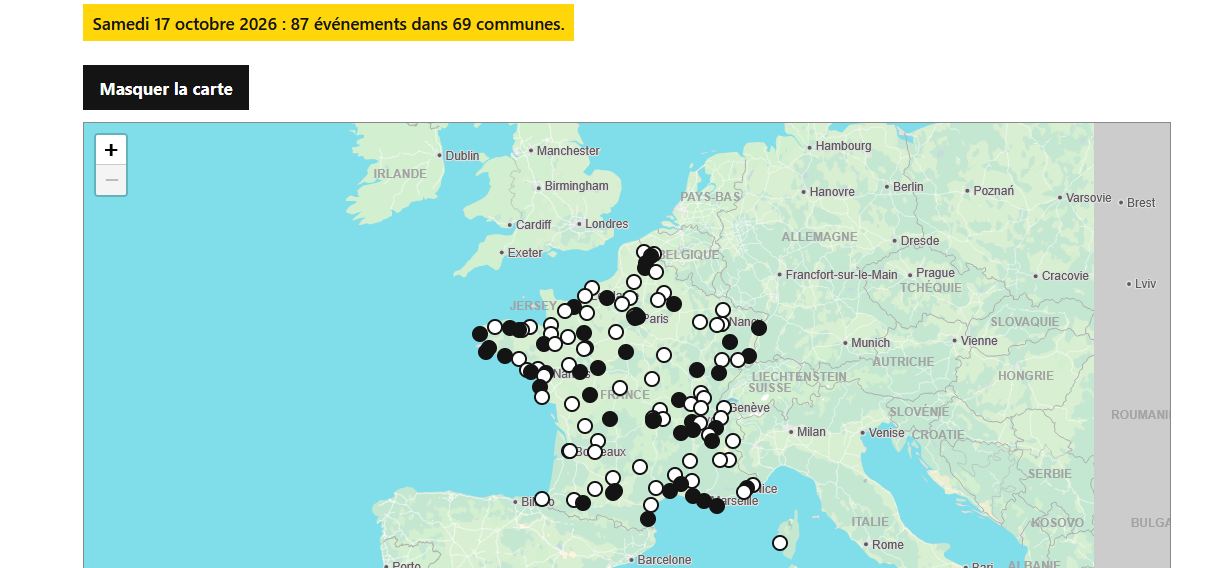1206x568 pixels.
Task: Click the Prague city label
Action: click(x=935, y=273)
